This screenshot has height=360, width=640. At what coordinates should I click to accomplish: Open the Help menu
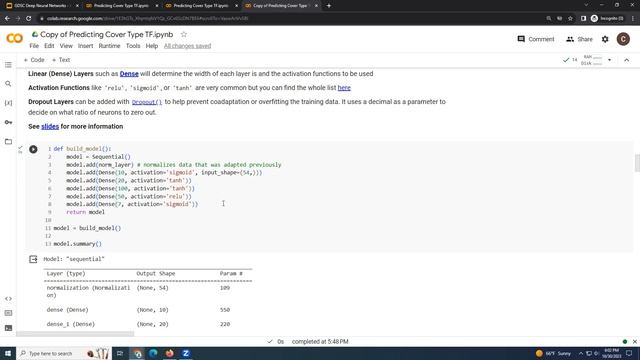tap(151, 46)
